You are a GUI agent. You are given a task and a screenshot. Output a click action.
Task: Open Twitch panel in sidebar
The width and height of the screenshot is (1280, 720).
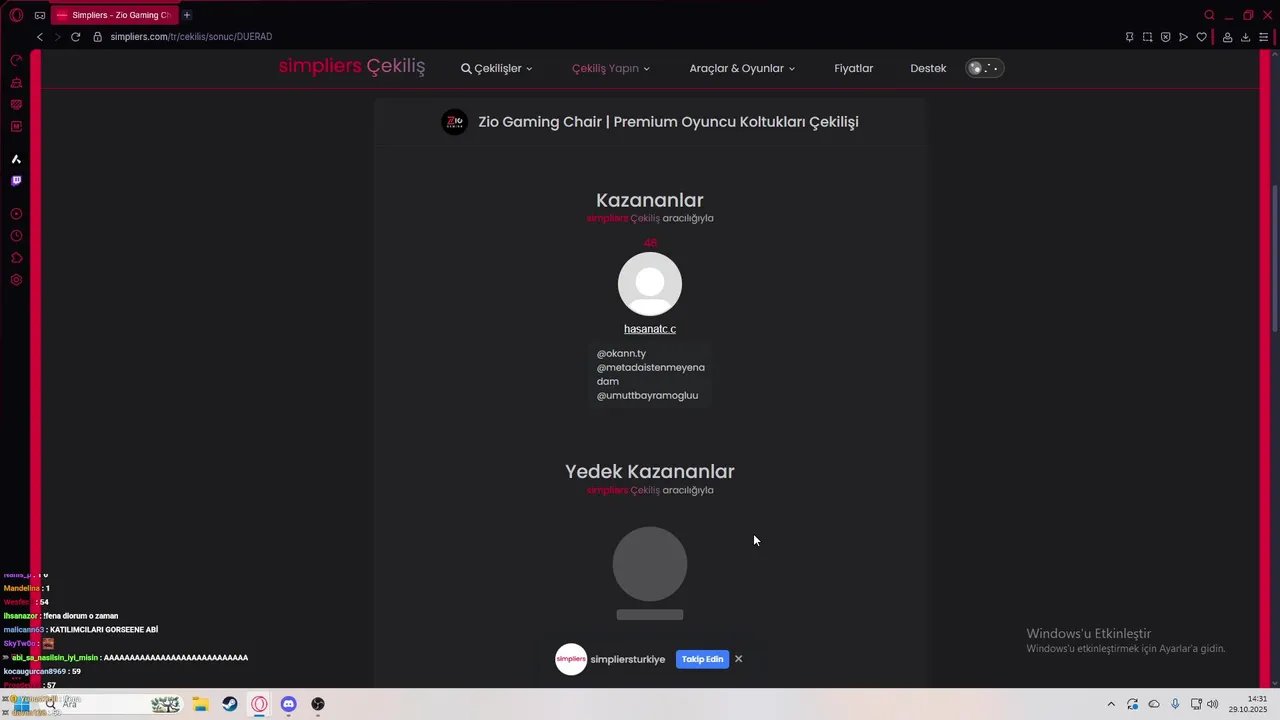(x=16, y=181)
